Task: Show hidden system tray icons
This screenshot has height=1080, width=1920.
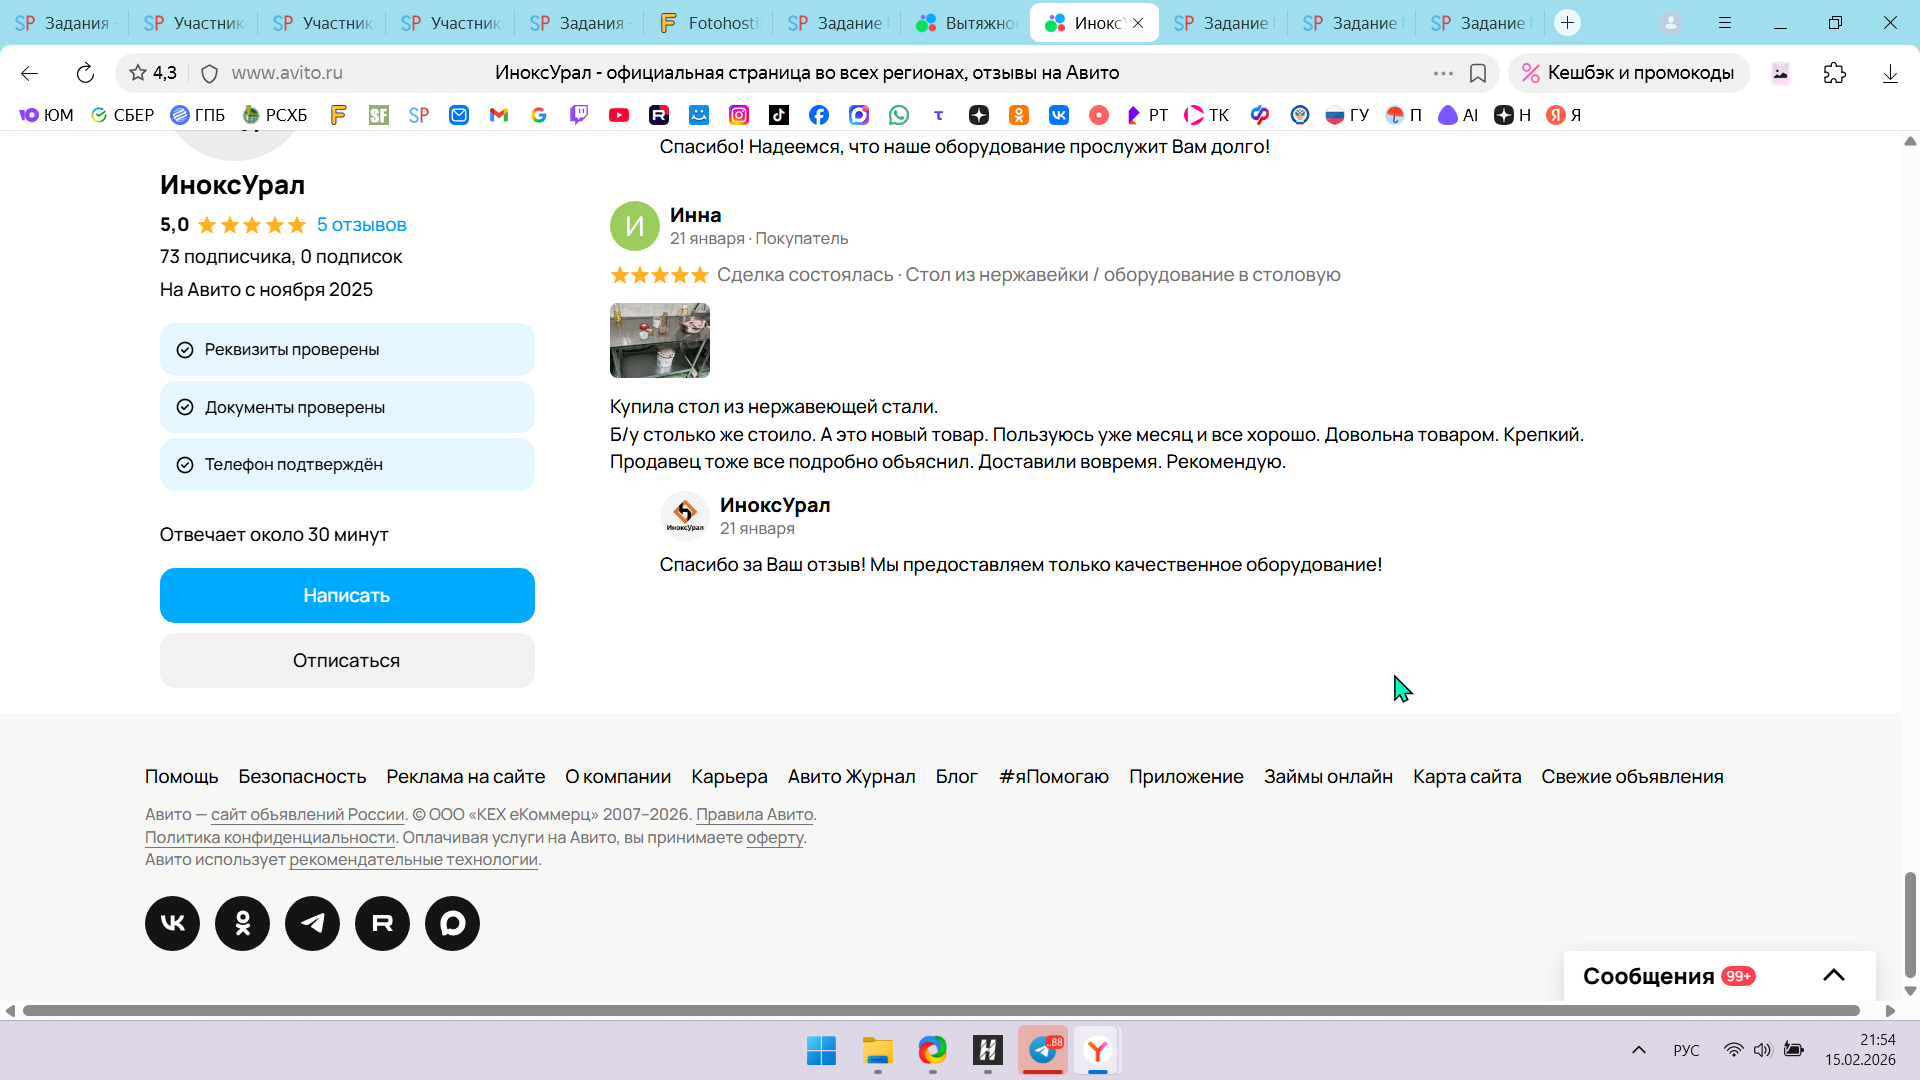Action: click(x=1638, y=1050)
